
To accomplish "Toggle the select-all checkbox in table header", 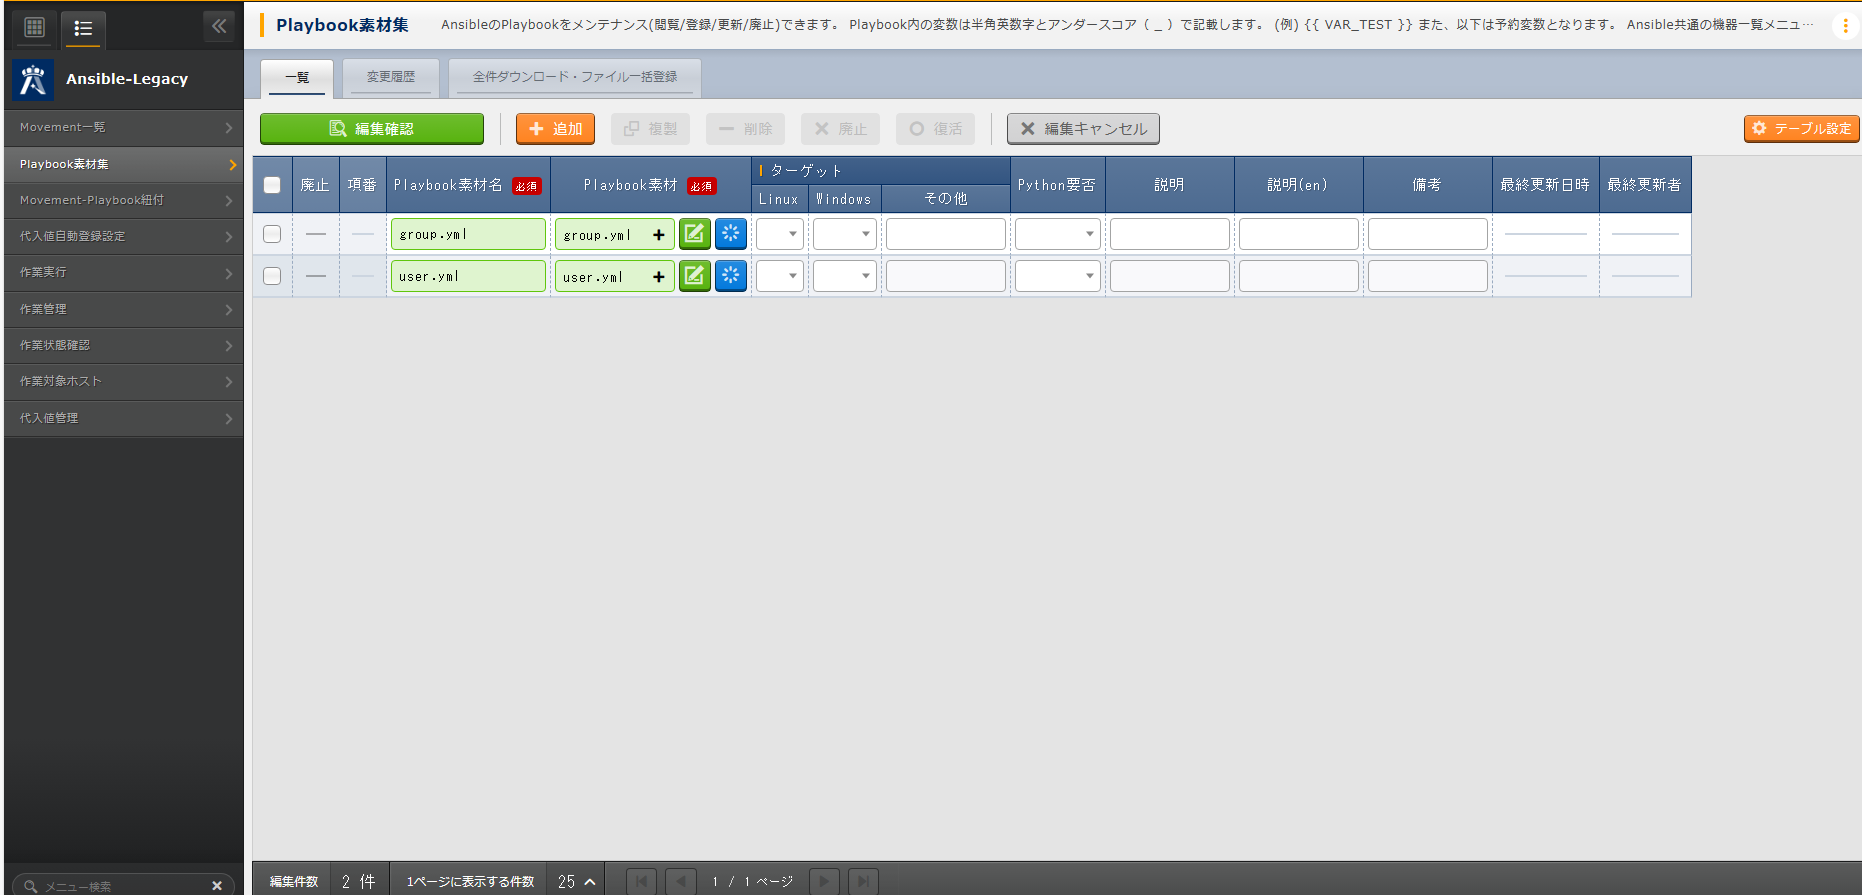I will [x=272, y=185].
